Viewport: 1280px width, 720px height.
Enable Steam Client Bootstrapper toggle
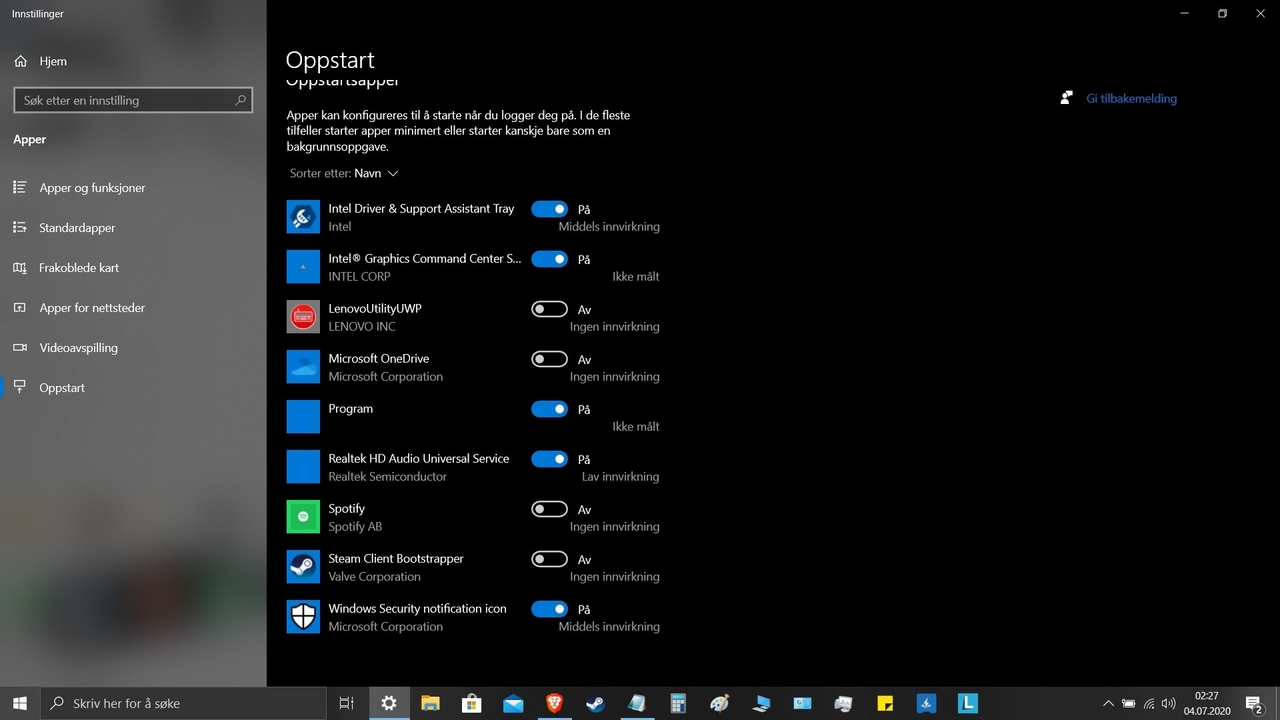[549, 559]
